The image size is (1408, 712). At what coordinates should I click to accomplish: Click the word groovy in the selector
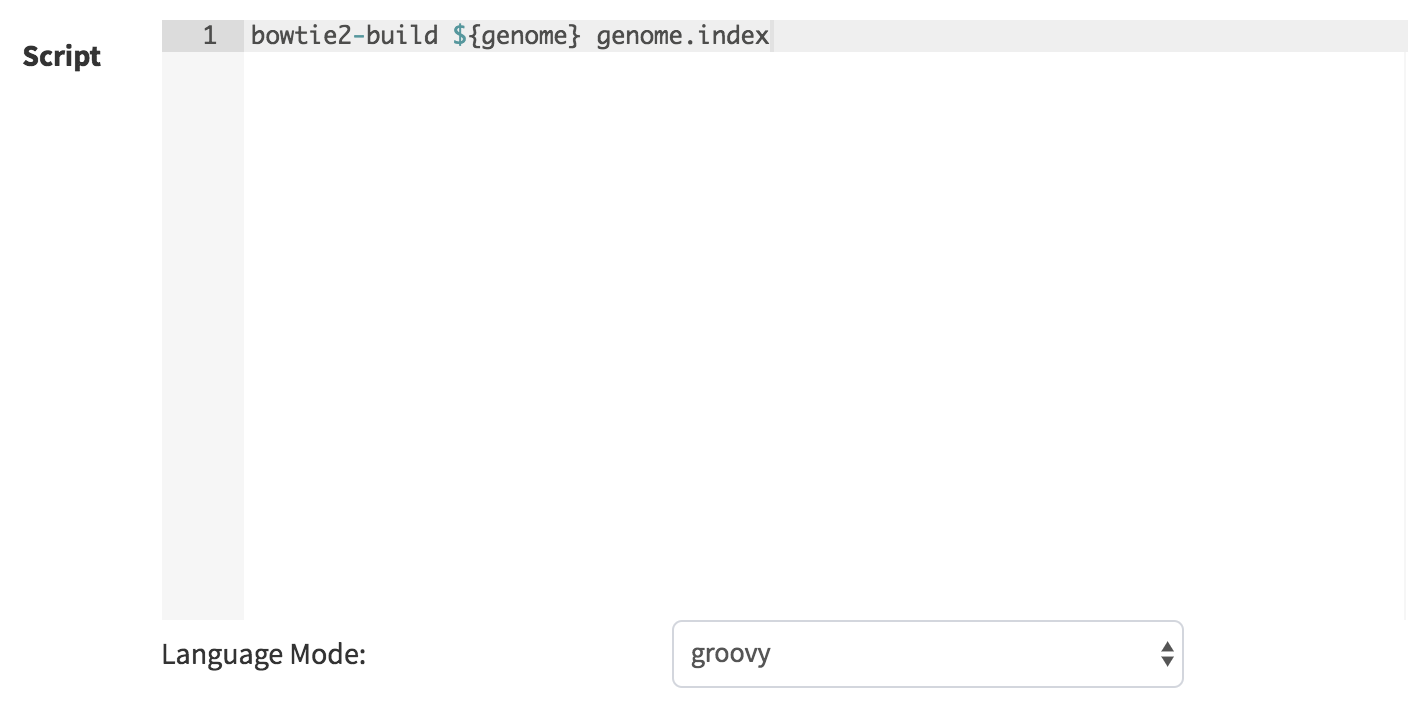pos(731,655)
